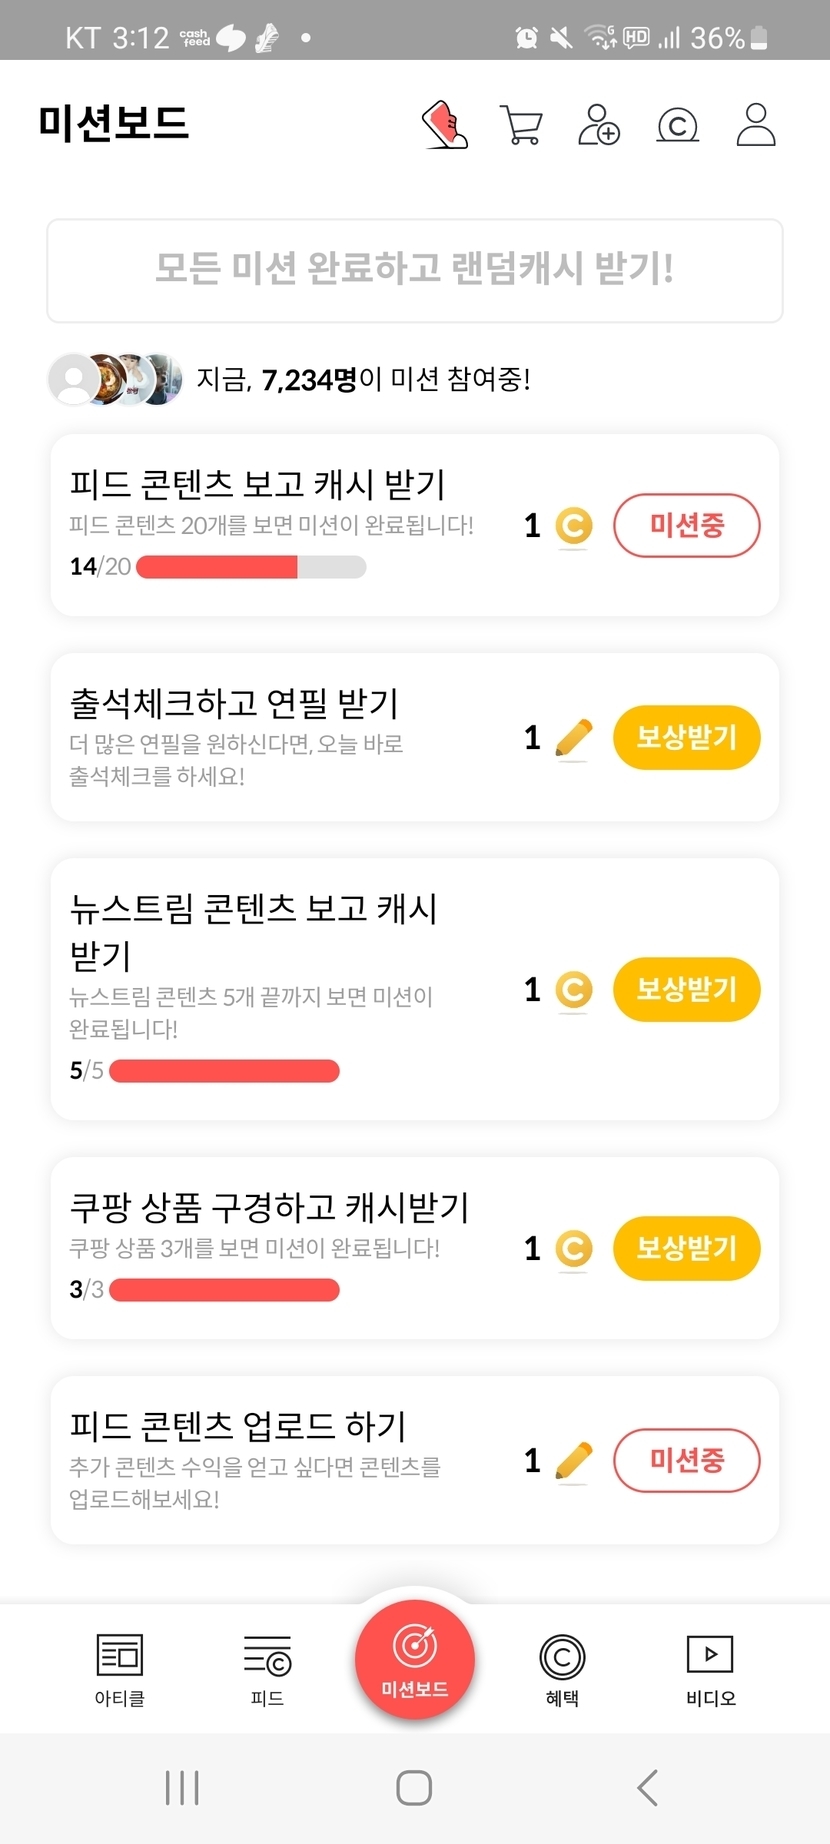
Task: Switch to the 아티클 tab
Action: (x=120, y=1668)
